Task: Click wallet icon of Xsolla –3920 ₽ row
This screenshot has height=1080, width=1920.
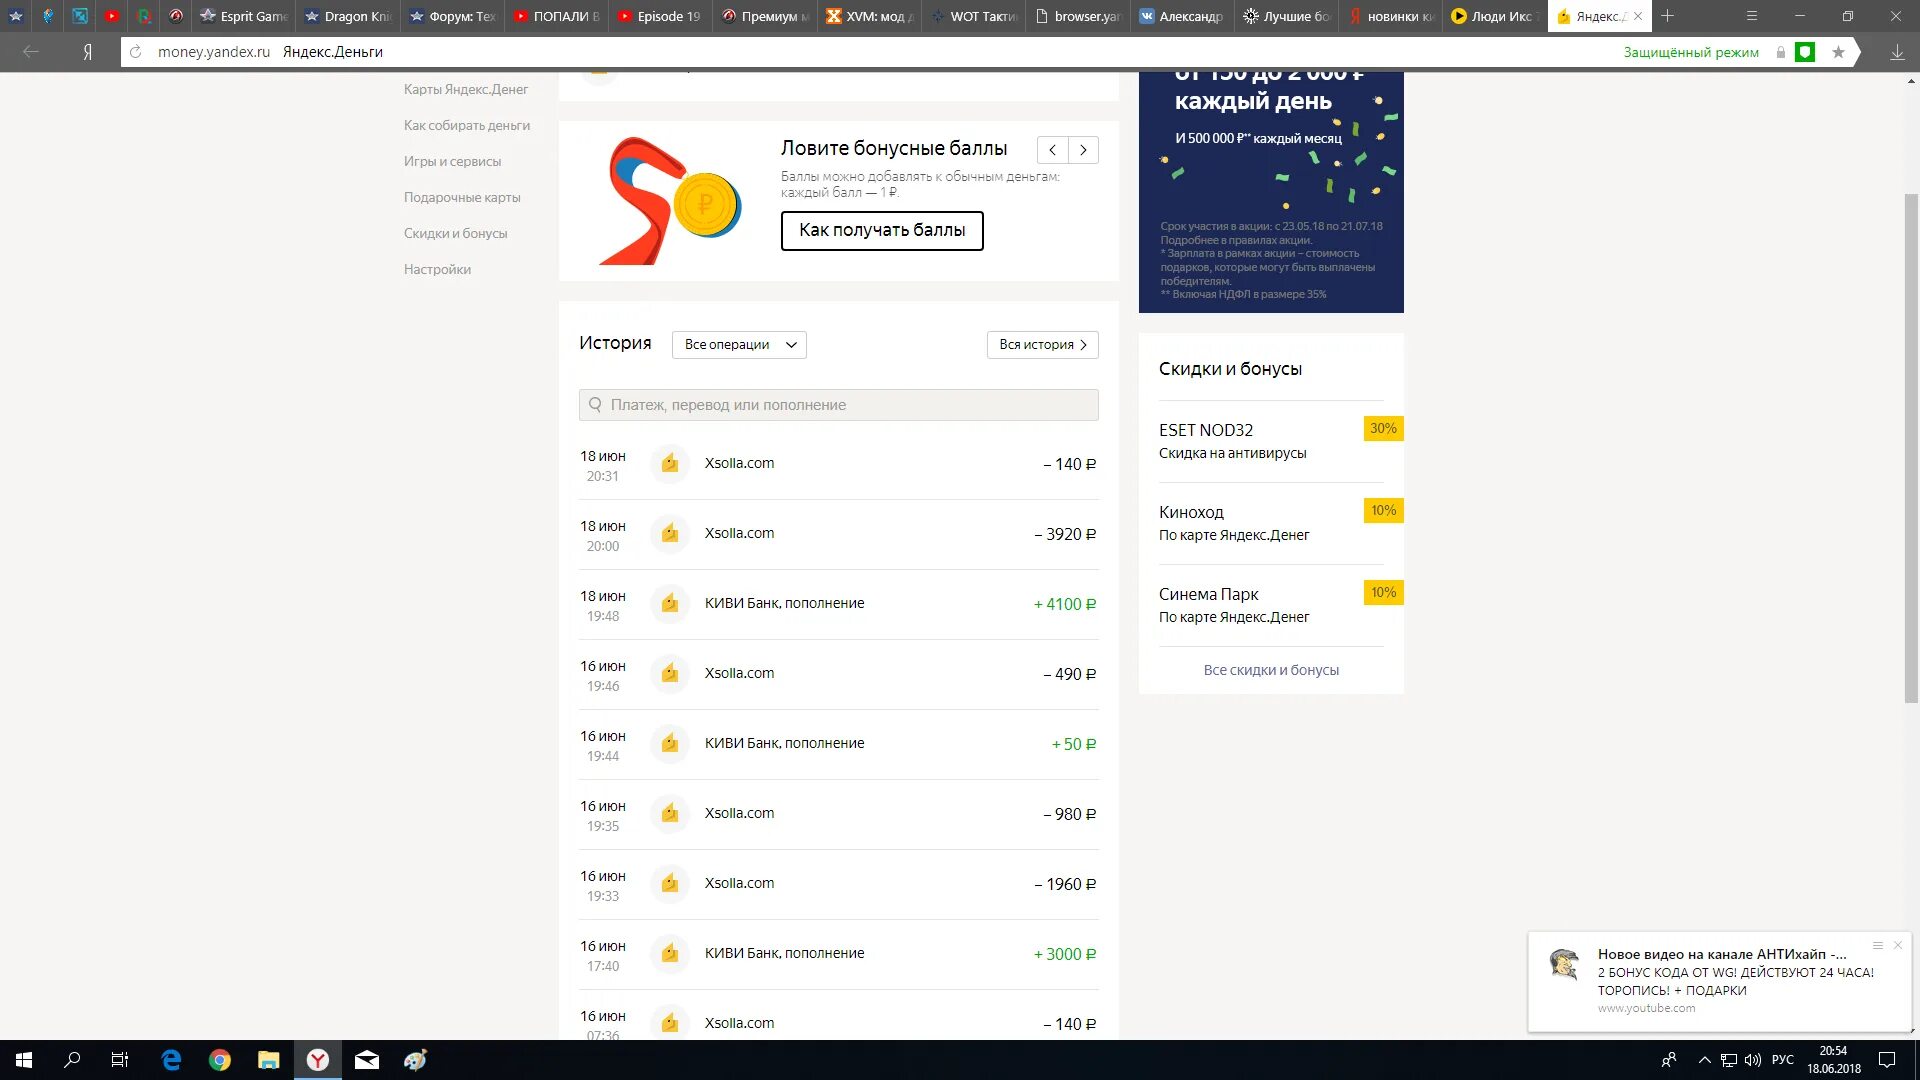Action: click(670, 534)
